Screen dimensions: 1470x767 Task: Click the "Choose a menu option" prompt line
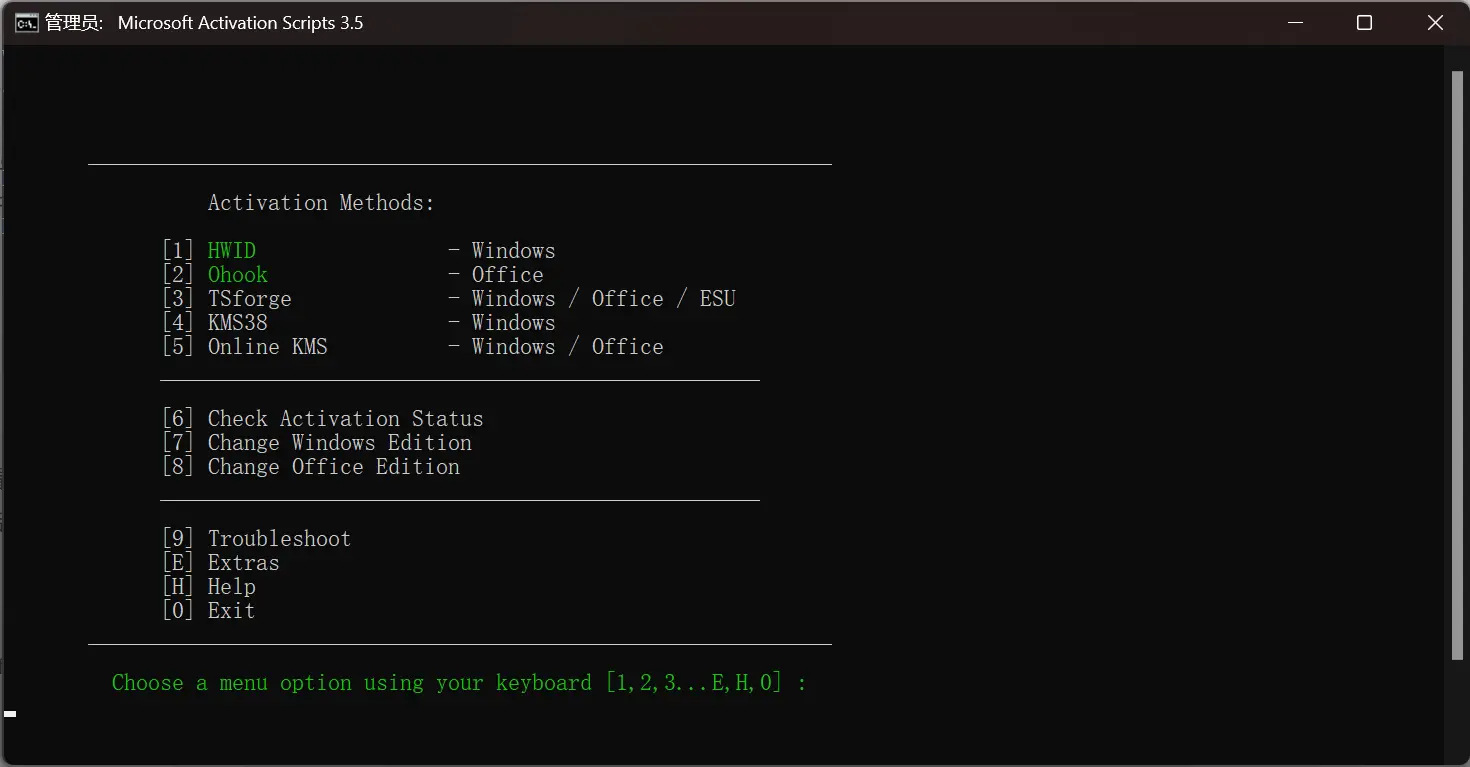(x=459, y=683)
